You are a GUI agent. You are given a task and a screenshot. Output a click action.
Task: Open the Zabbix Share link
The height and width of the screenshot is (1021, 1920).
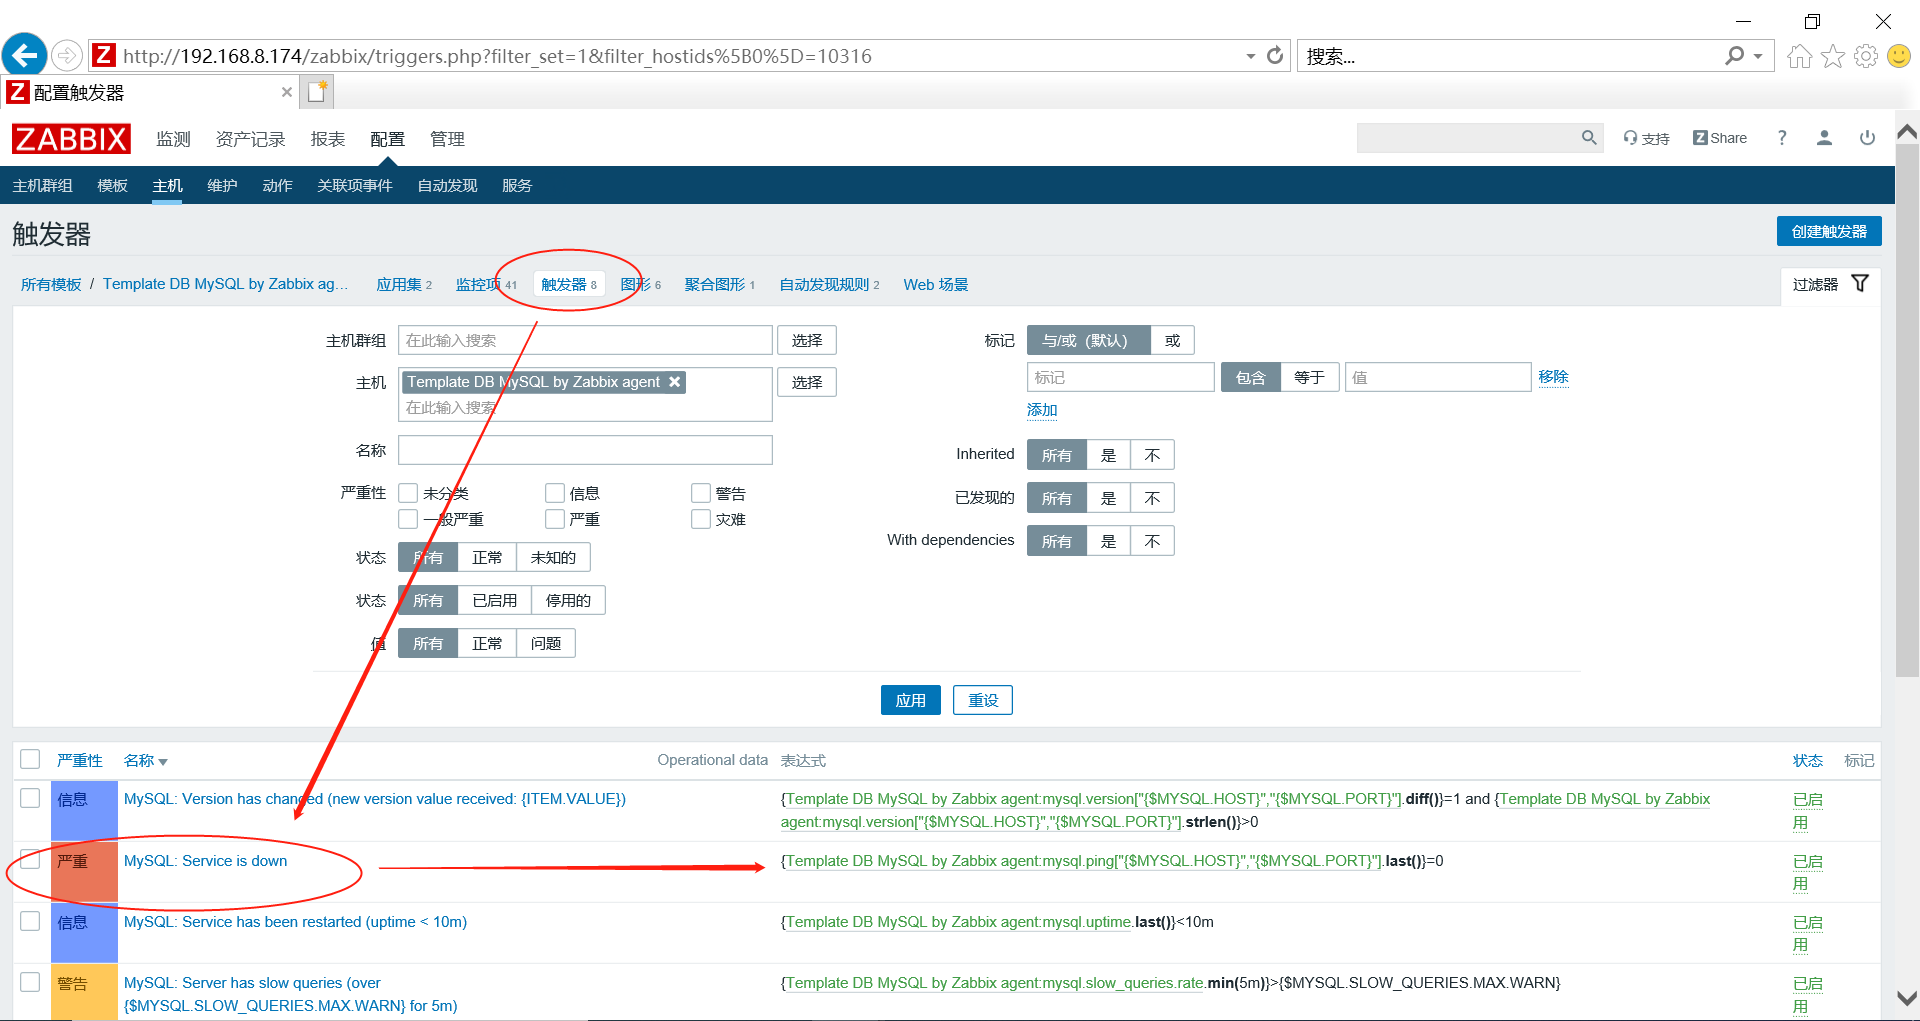click(1720, 138)
